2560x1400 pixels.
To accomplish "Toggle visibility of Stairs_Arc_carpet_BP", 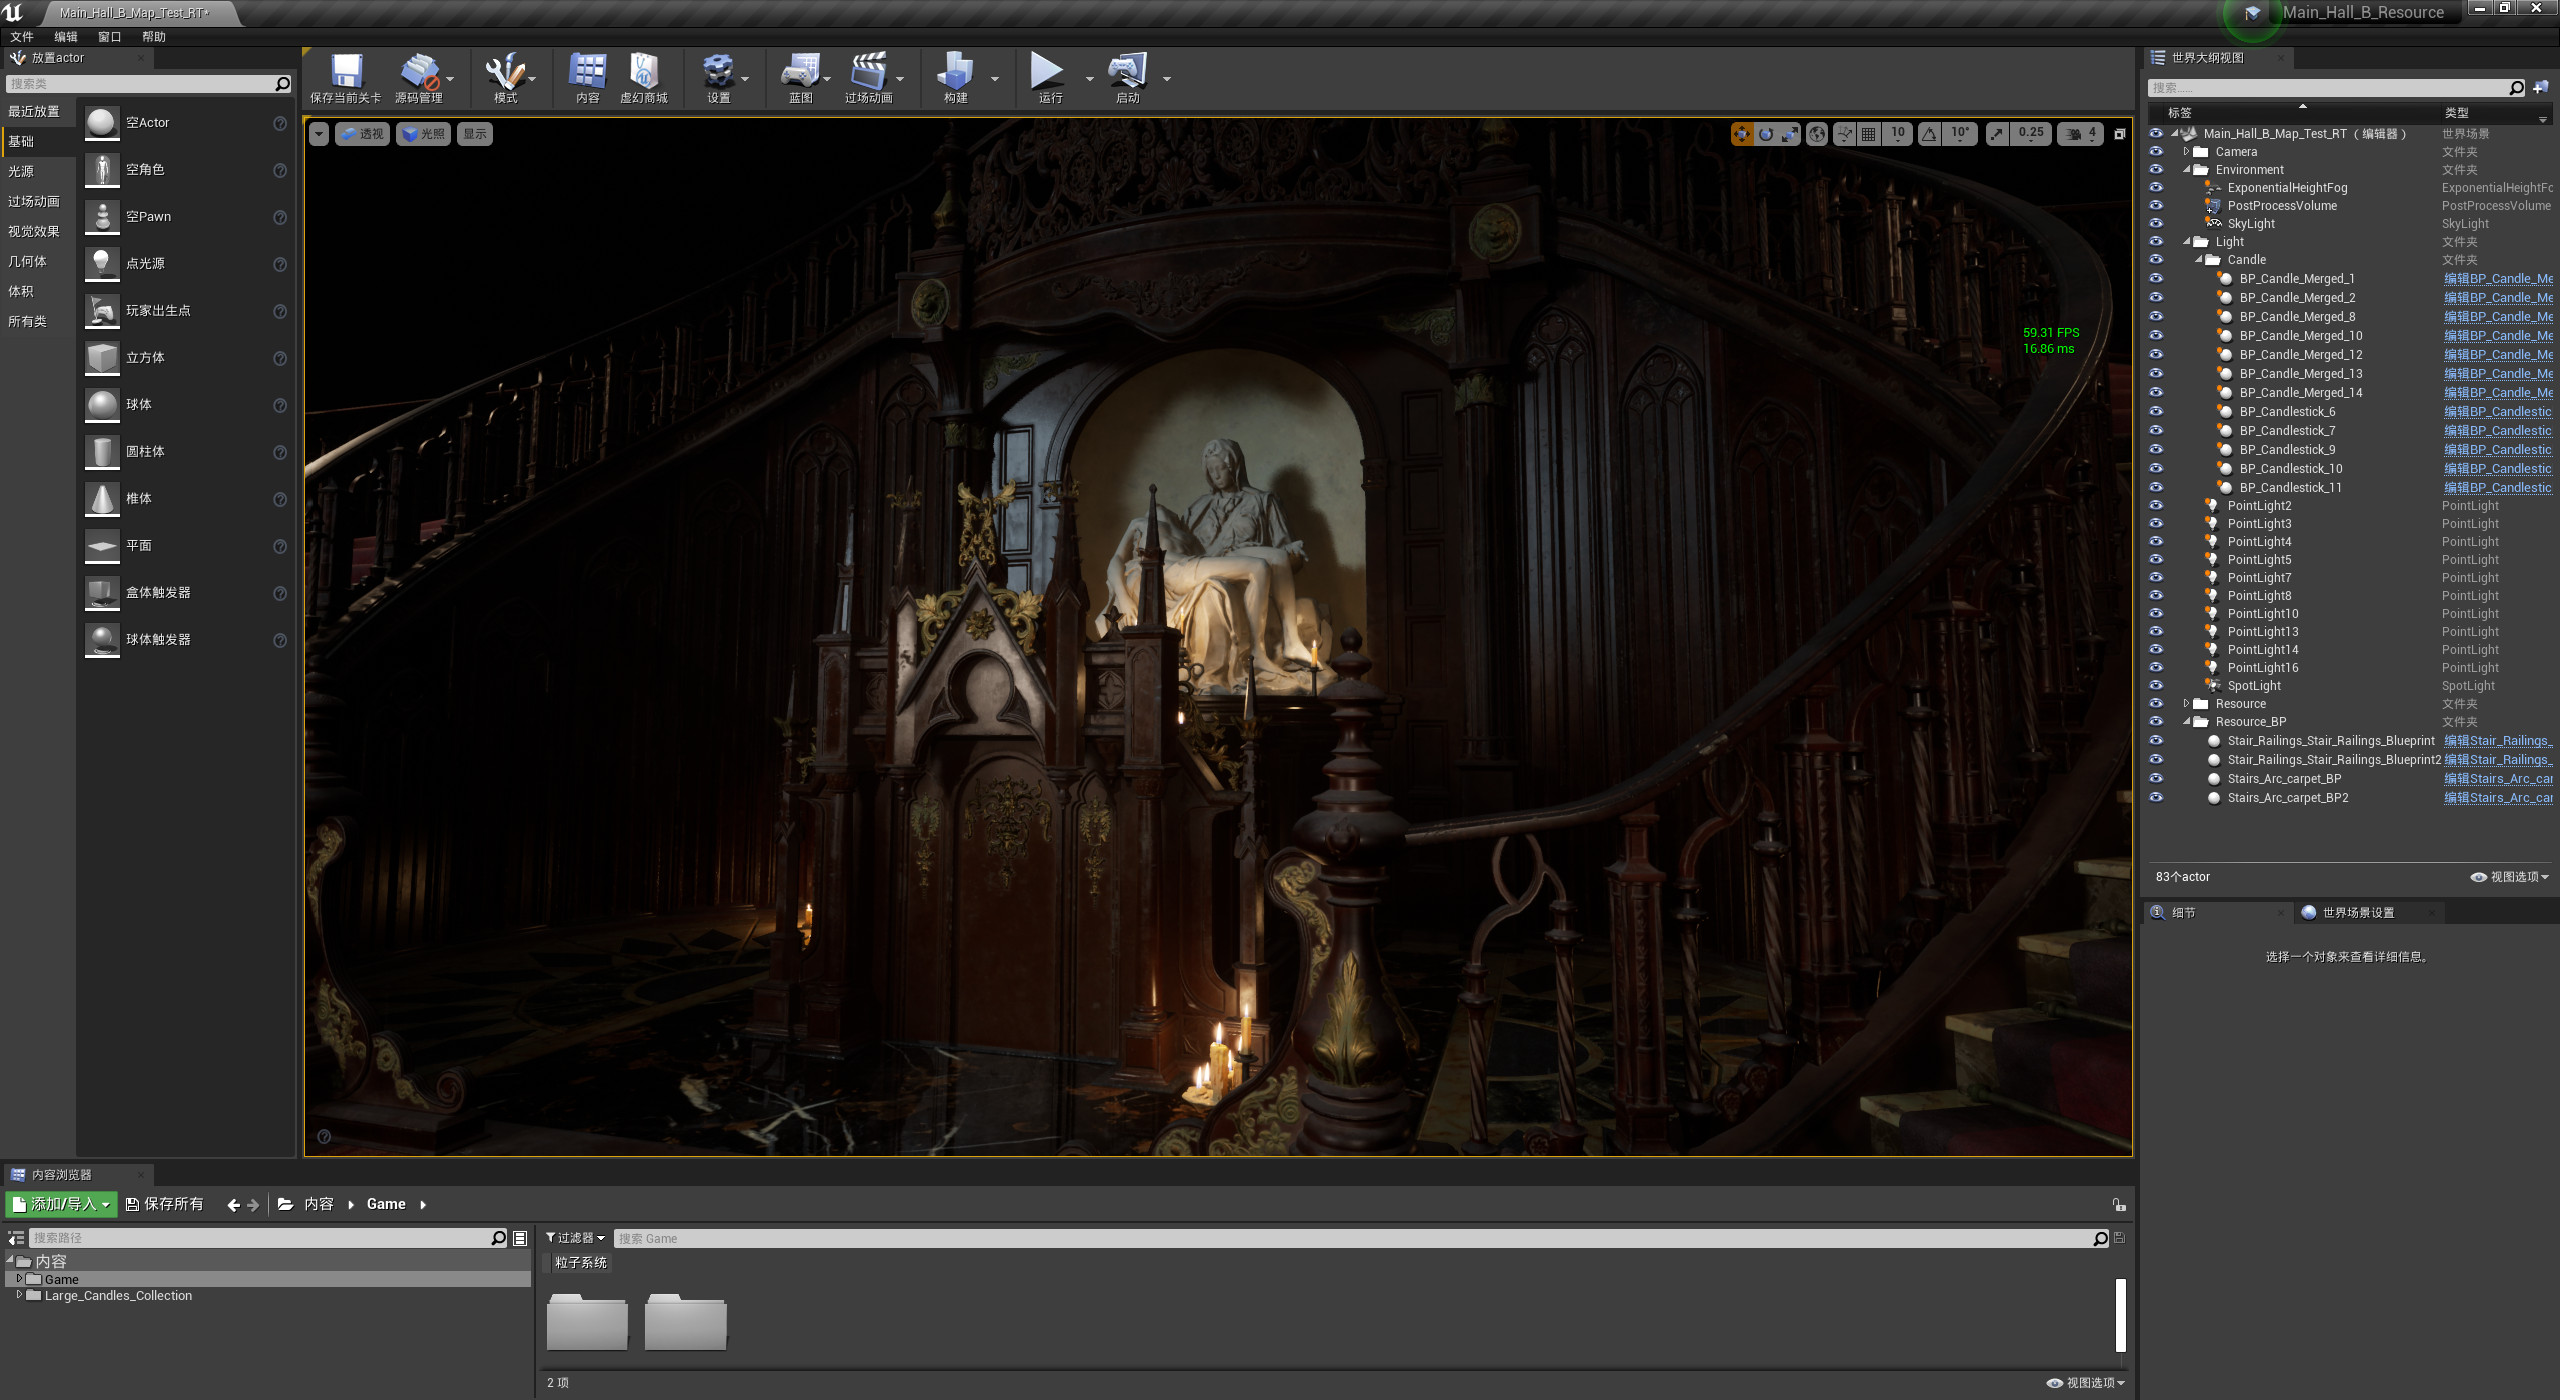I will [2156, 779].
